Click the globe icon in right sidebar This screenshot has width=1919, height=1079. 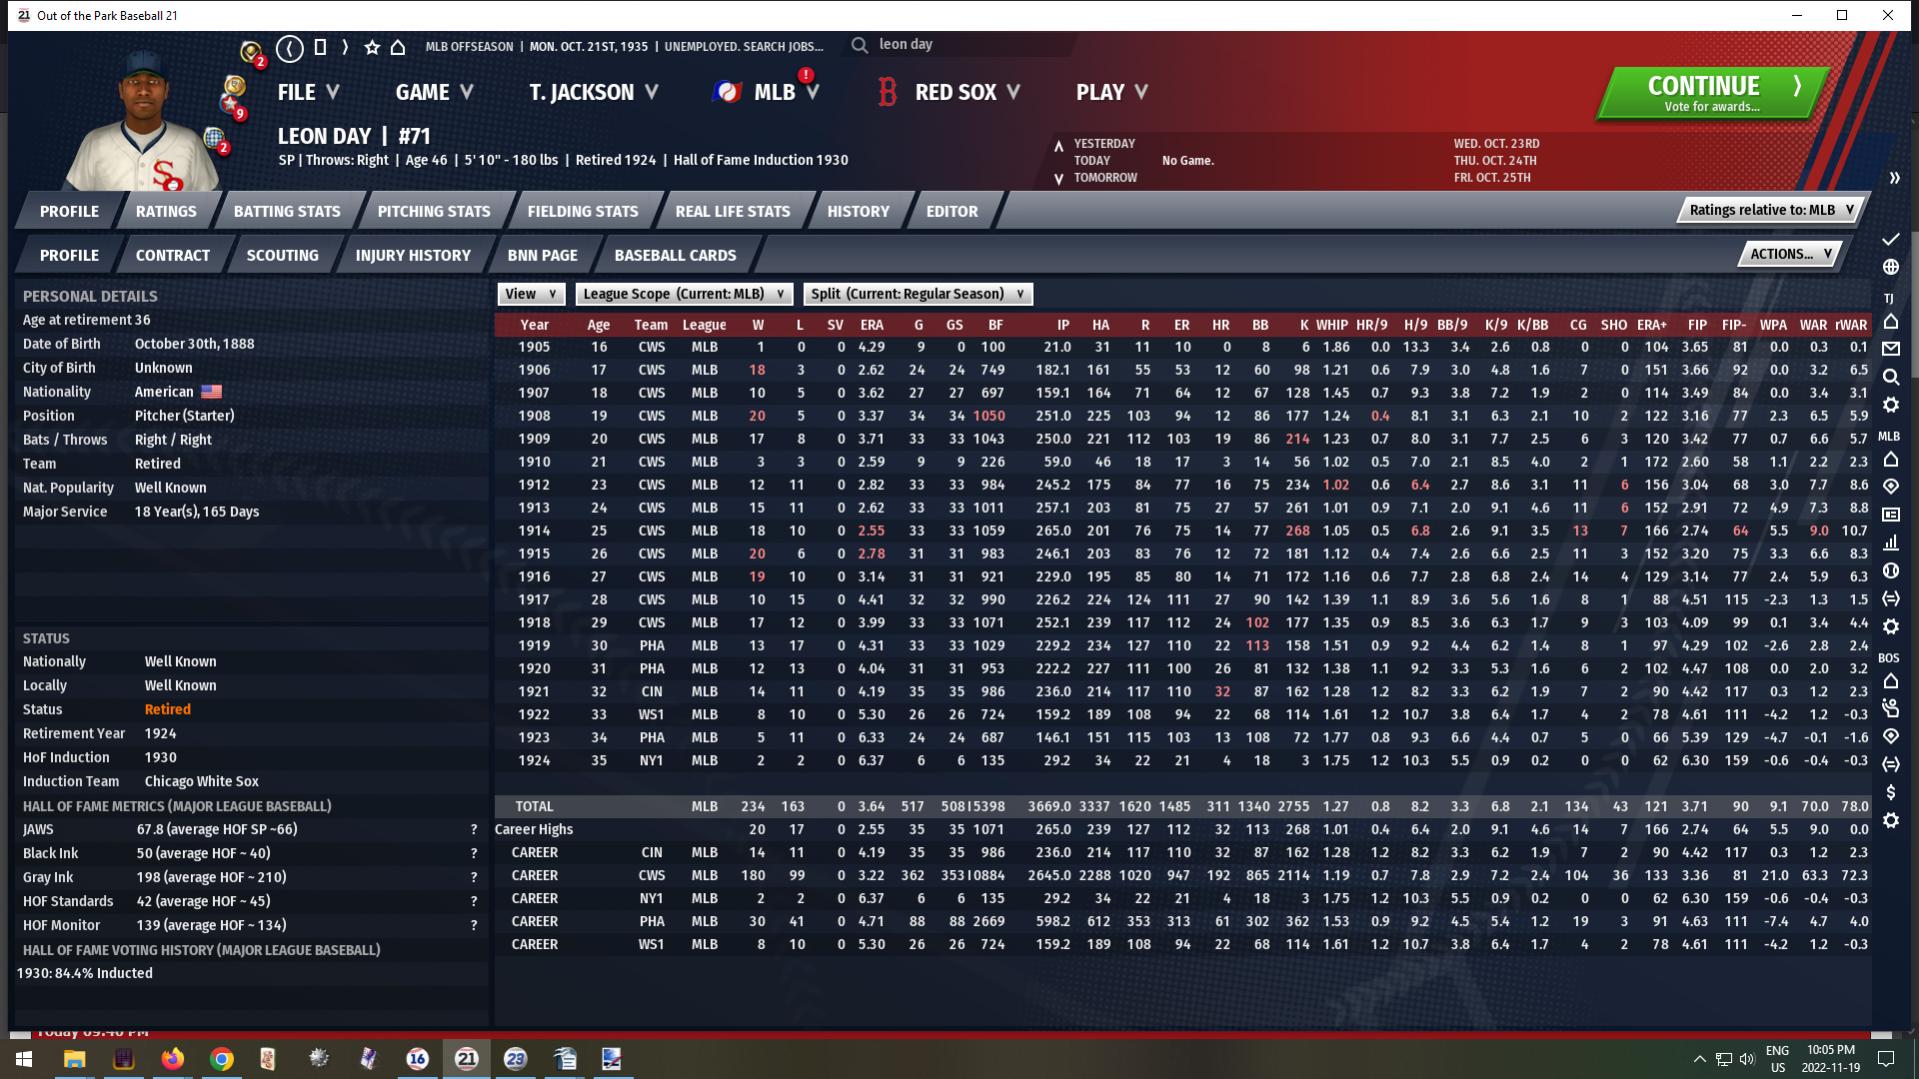(x=1890, y=267)
